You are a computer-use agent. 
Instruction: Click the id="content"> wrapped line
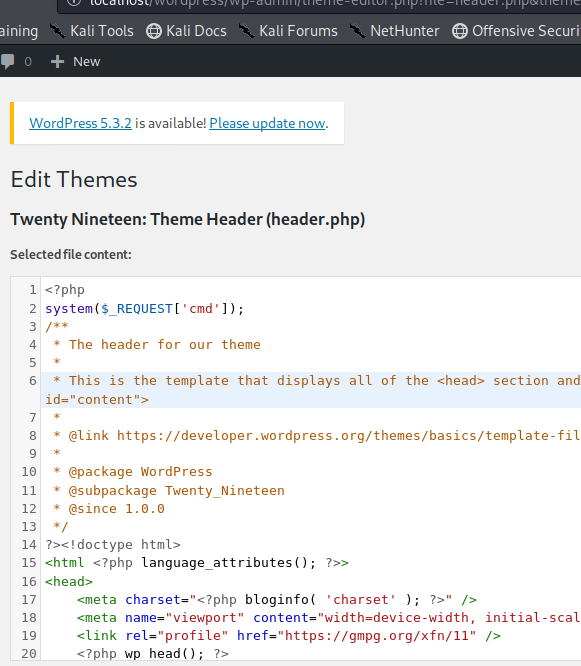point(97,400)
